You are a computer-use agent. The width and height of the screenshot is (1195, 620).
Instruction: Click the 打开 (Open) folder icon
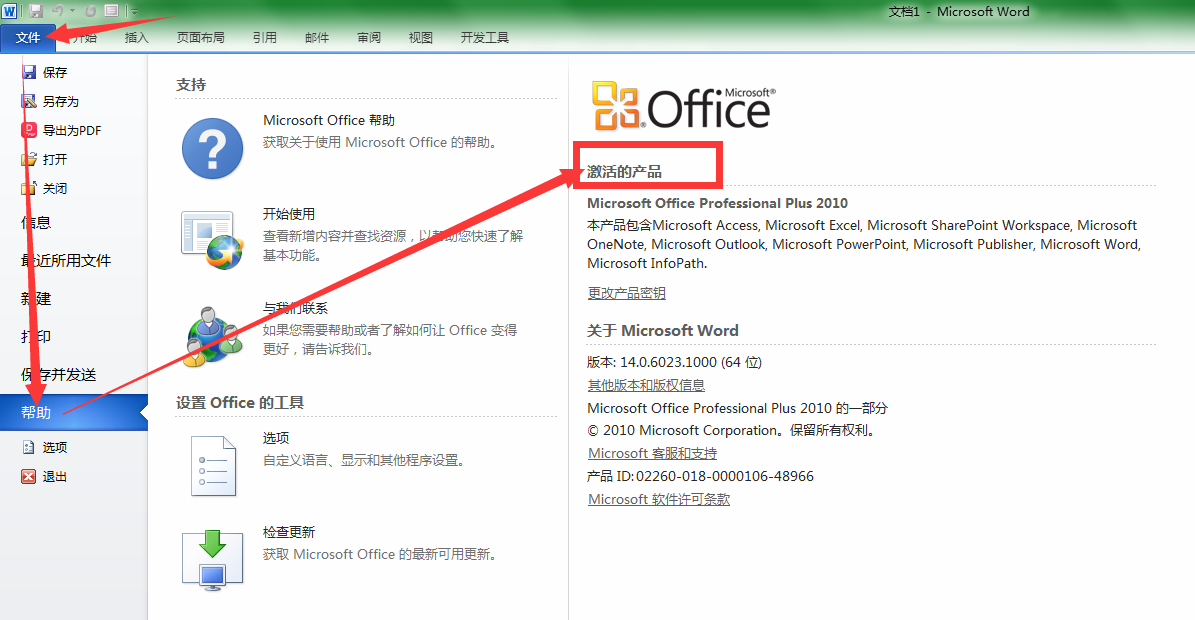(29, 159)
